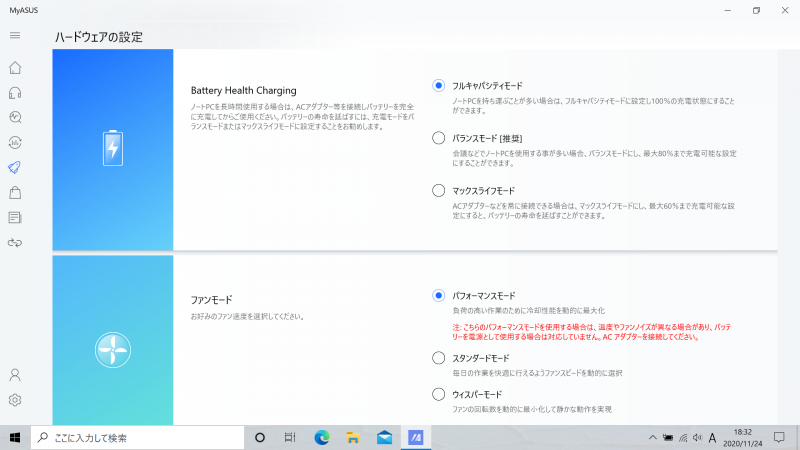
Task: Select Whisper fan mode radio button
Action: 438,394
